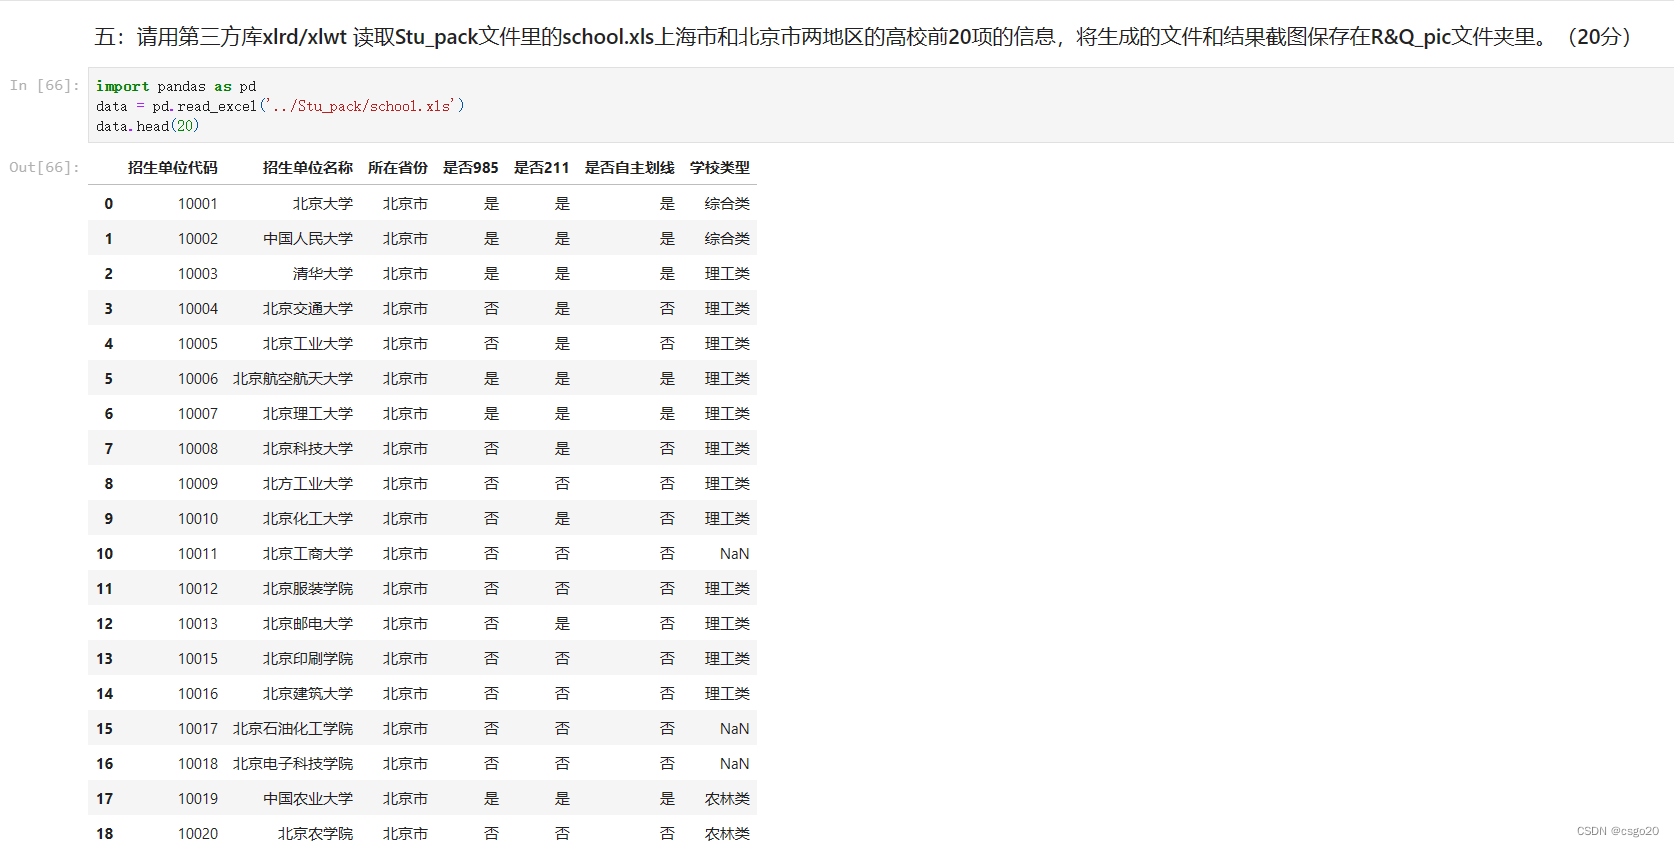
Task: Select the 清华大学 cell
Action: (322, 274)
